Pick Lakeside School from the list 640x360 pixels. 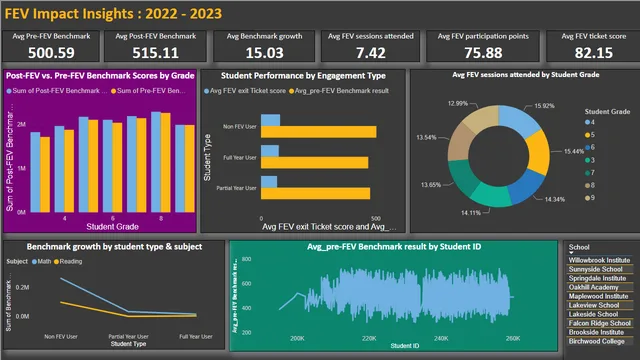593,314
